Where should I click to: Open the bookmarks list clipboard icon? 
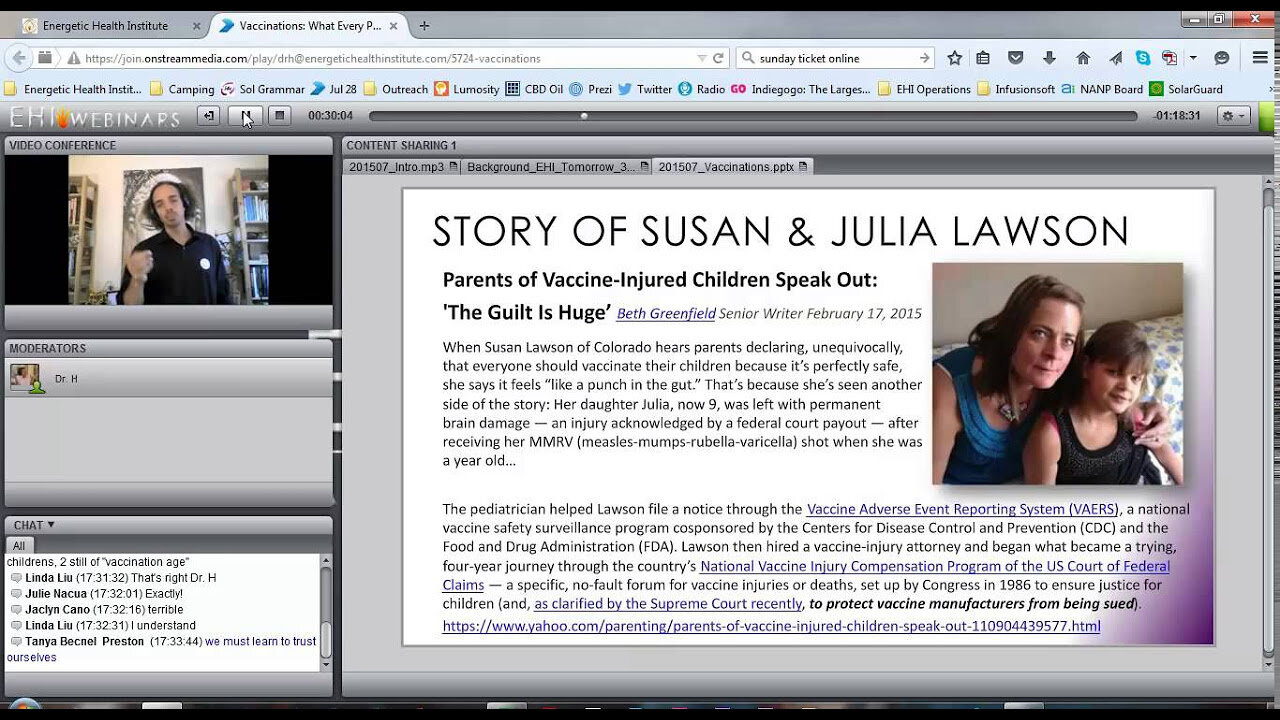click(x=983, y=58)
